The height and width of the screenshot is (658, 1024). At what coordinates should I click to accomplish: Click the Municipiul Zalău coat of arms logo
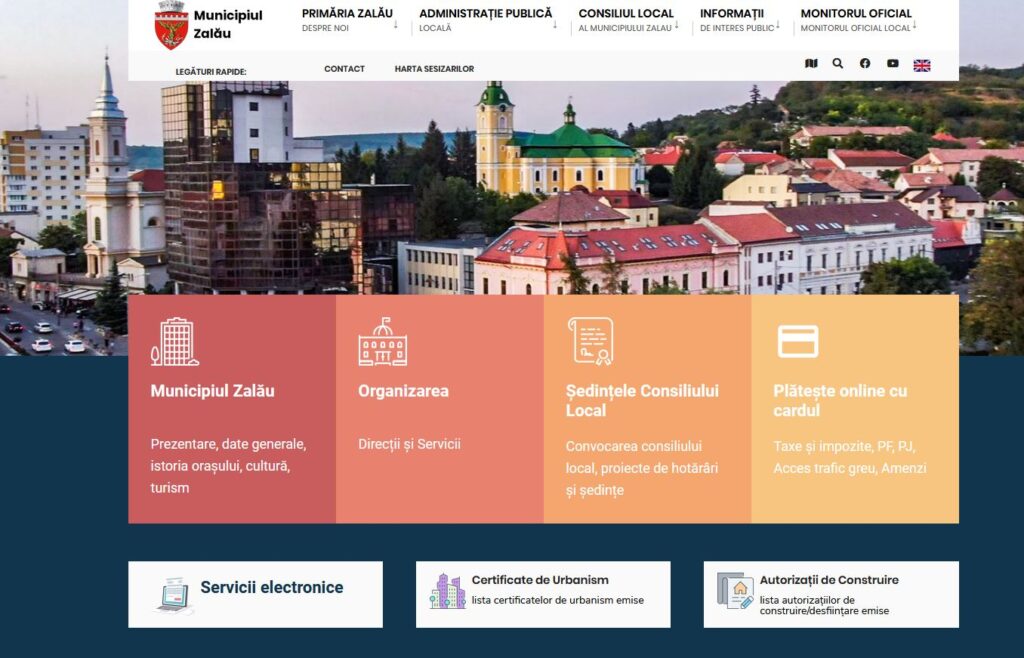171,25
